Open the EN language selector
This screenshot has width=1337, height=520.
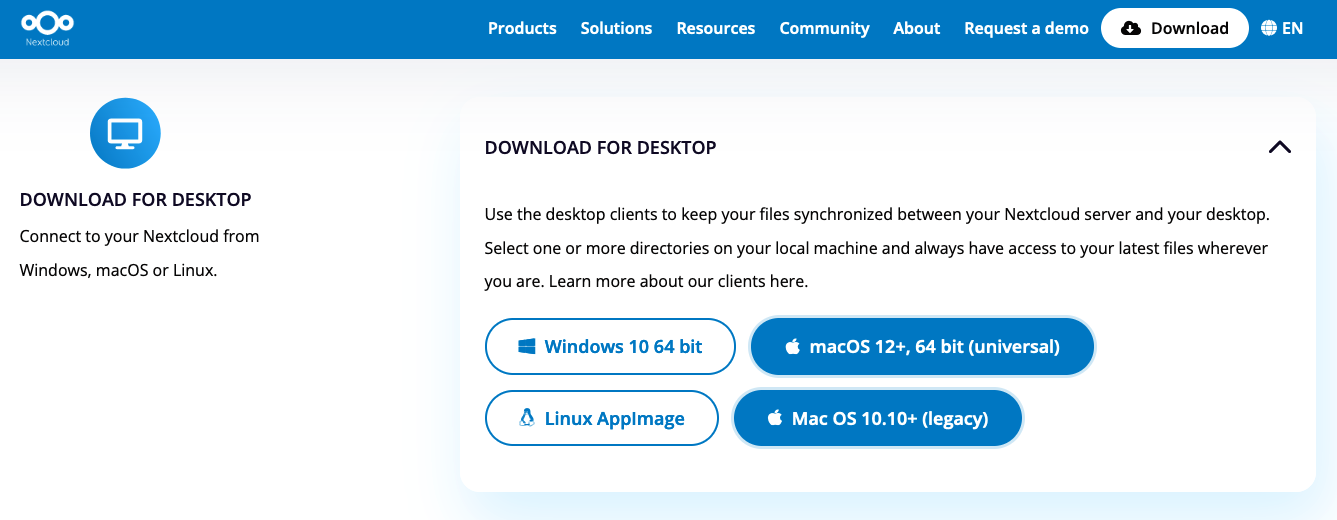click(x=1282, y=28)
